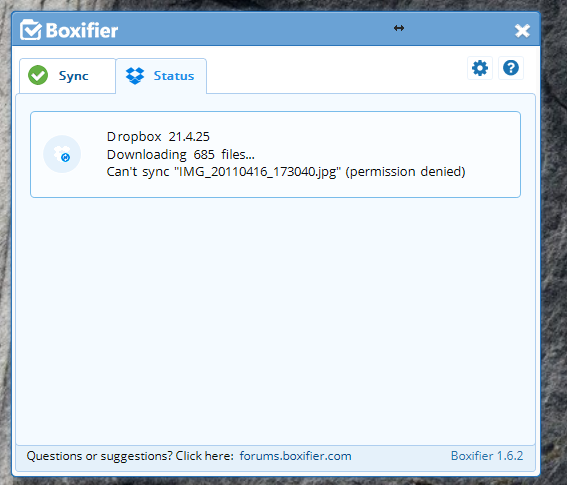Click the Dropbox logo on Status tab

[x=135, y=76]
